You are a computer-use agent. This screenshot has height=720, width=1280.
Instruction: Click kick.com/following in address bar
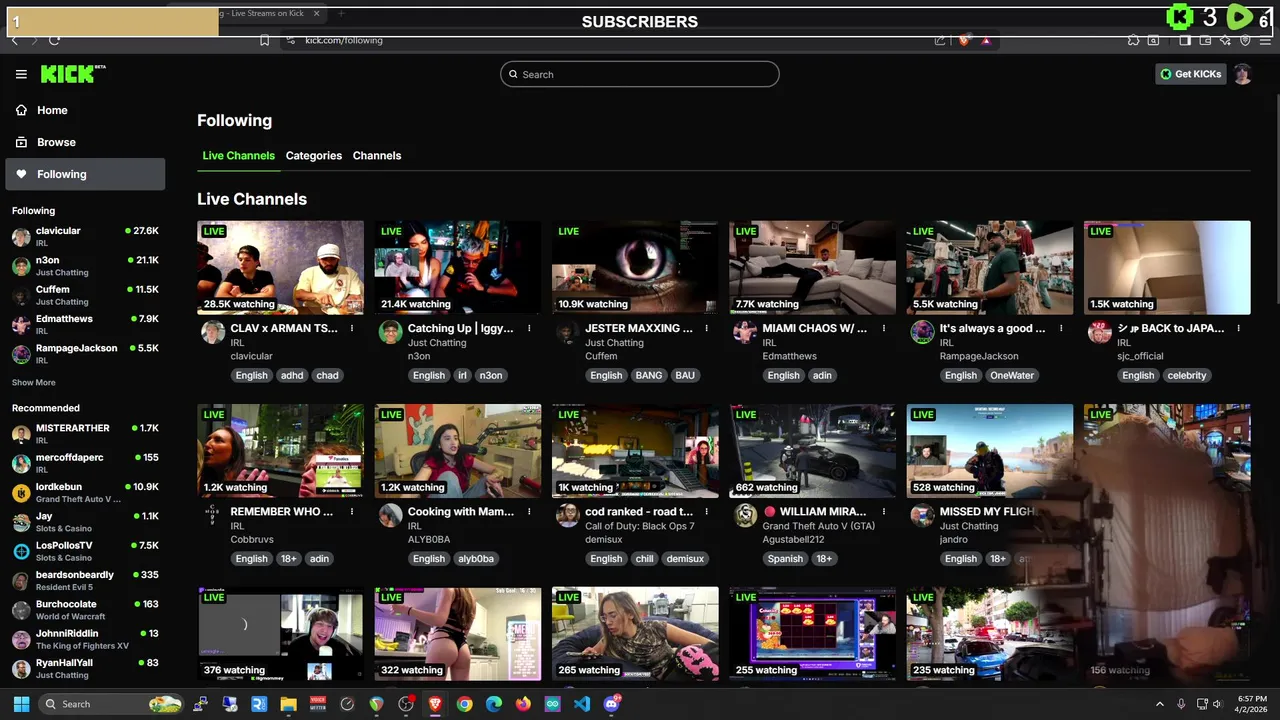(344, 40)
